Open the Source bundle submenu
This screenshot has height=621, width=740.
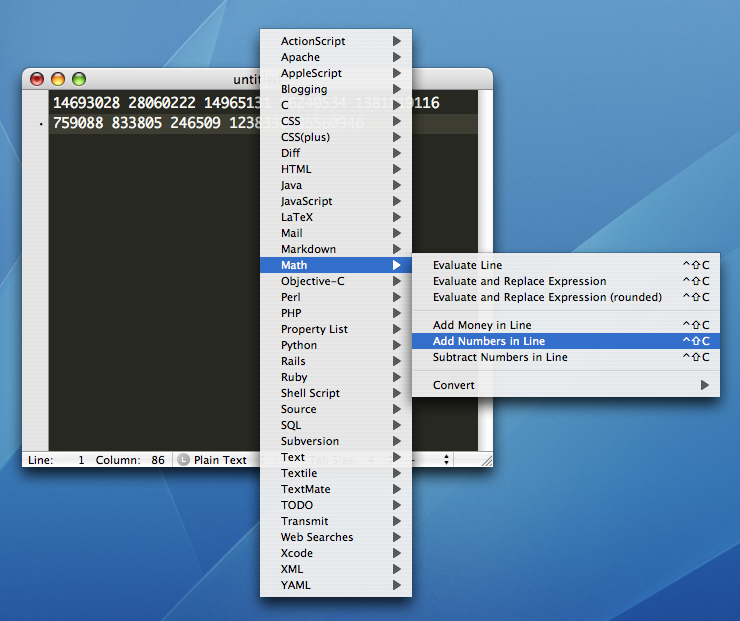pyautogui.click(x=336, y=409)
